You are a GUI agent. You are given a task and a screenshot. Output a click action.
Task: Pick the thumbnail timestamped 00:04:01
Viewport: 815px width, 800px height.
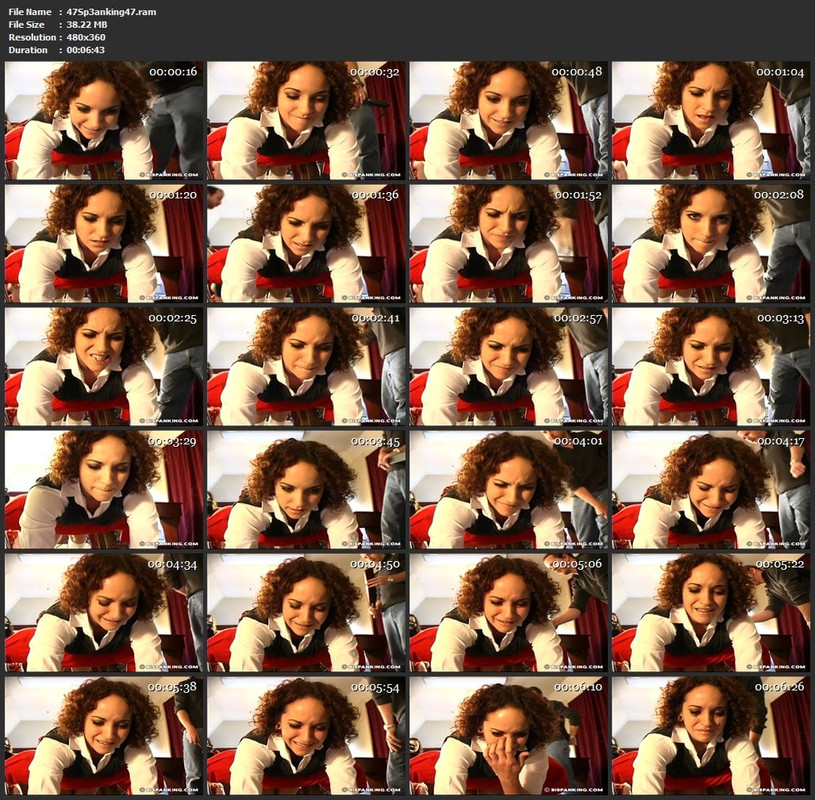tap(509, 490)
